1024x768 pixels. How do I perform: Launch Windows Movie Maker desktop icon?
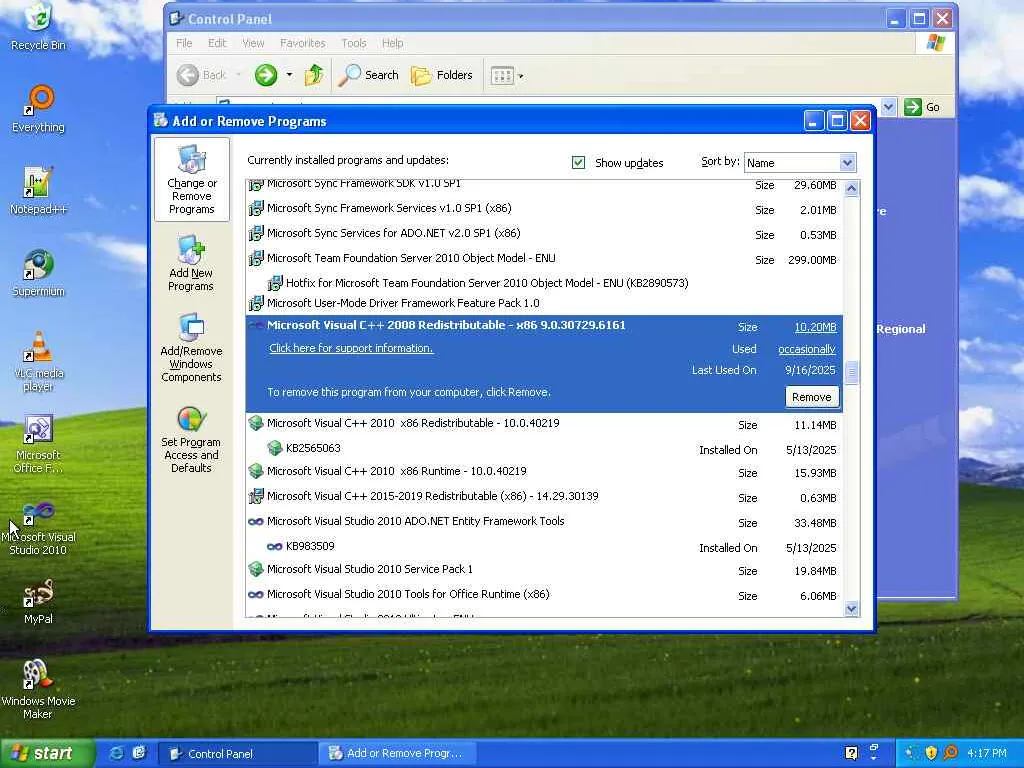[x=39, y=690]
